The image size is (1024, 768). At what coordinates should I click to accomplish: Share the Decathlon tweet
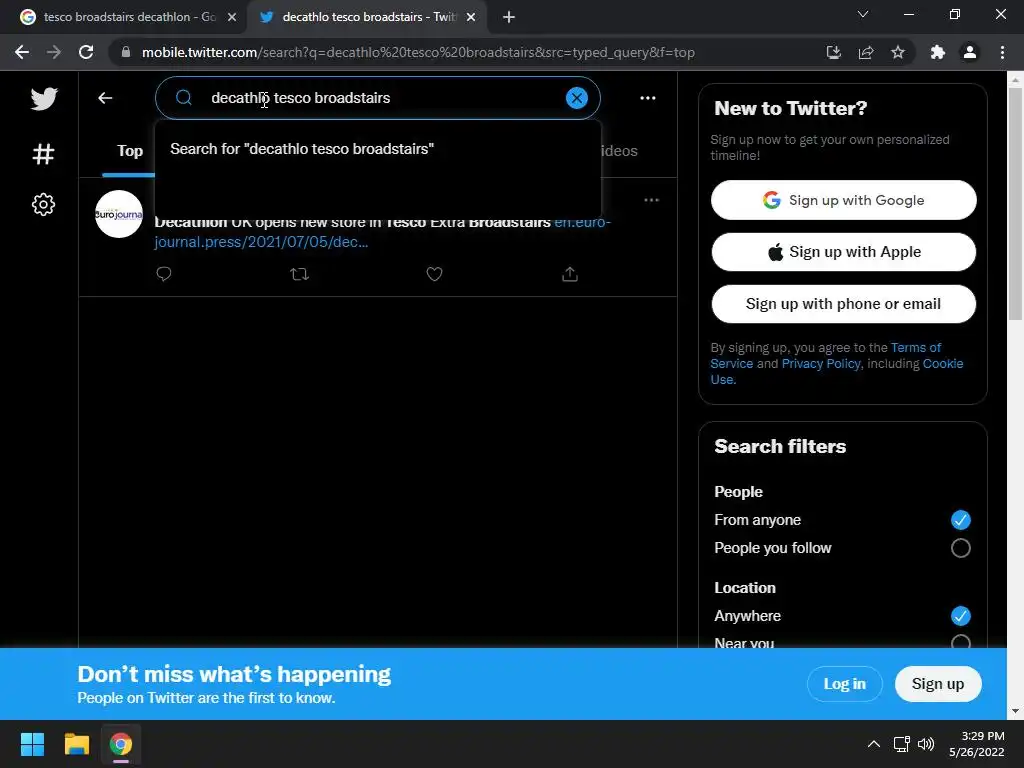pyautogui.click(x=569, y=274)
